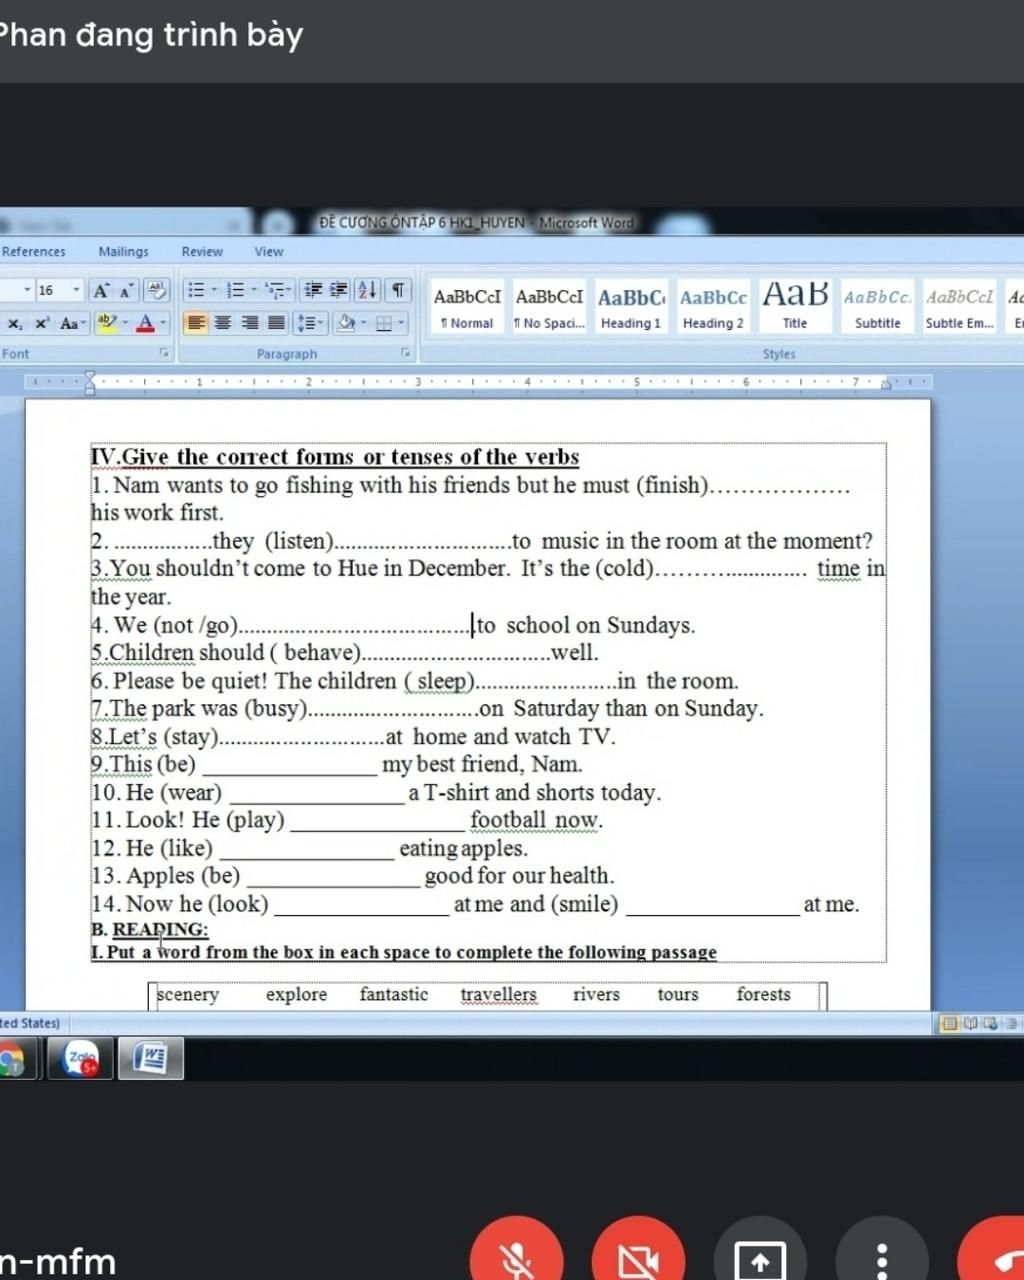
Task: Toggle Align Text Right
Action: click(249, 323)
